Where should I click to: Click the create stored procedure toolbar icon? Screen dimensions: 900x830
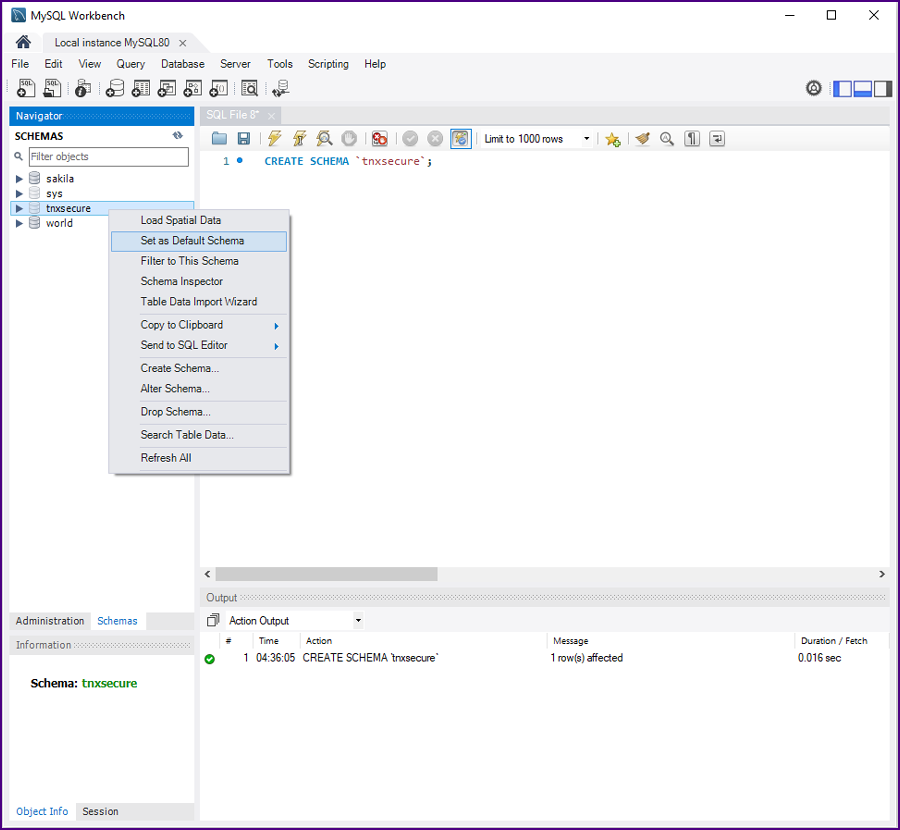192,88
